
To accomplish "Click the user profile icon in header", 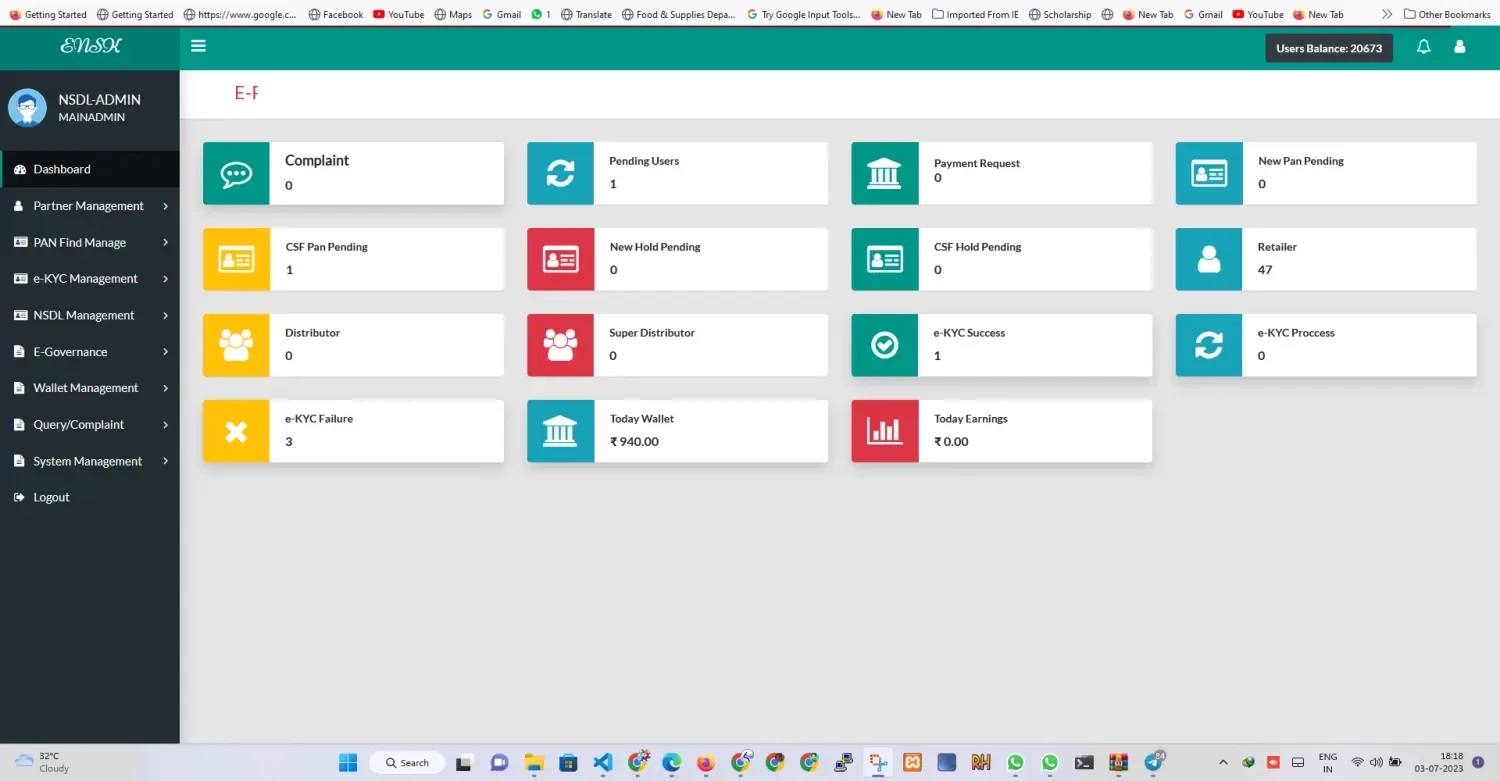I will [x=1459, y=47].
